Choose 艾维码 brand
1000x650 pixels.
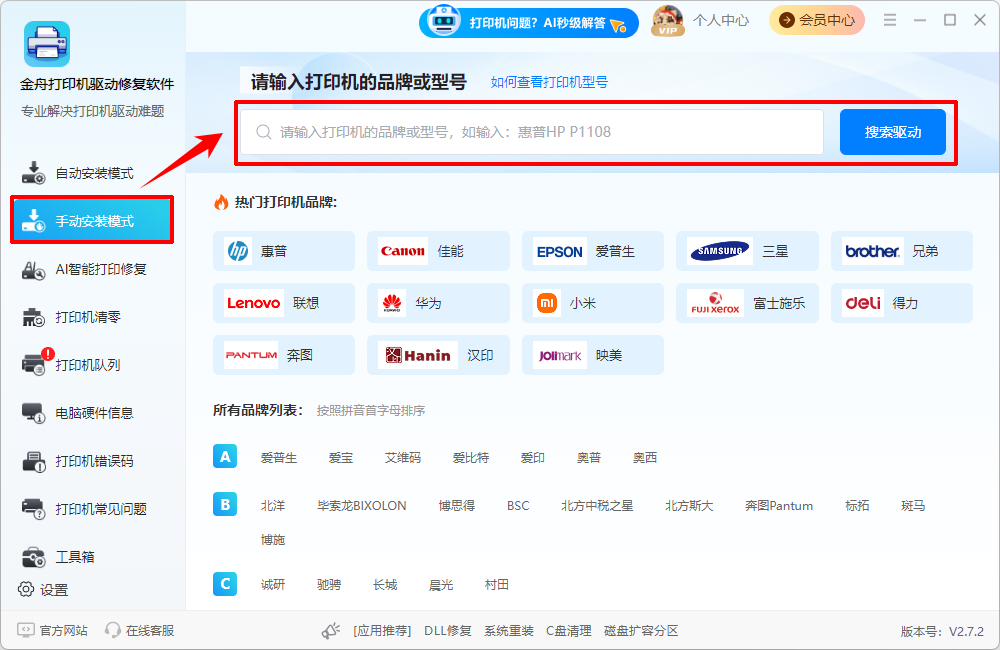tap(402, 457)
